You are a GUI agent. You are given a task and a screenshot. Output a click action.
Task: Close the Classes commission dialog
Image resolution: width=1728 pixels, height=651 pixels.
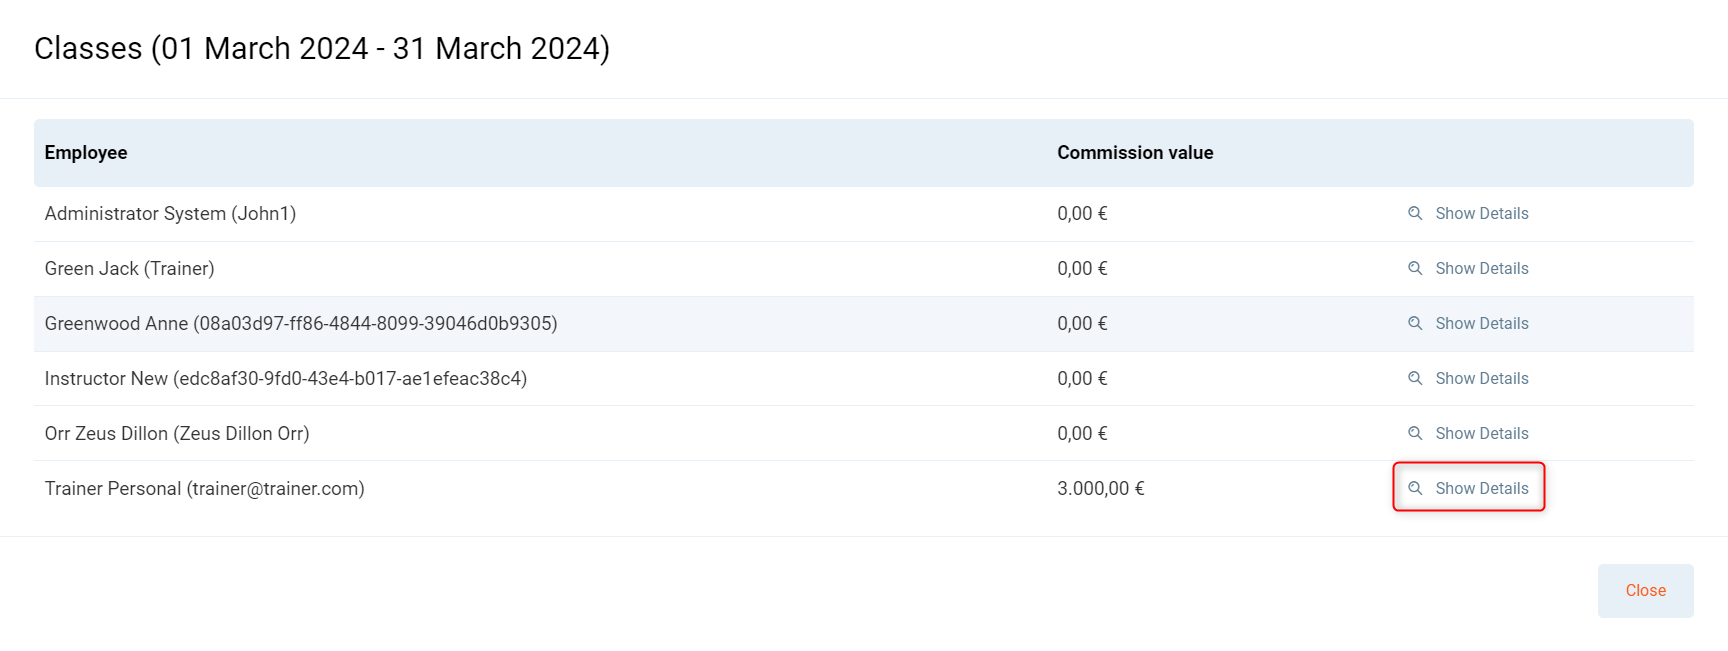point(1645,590)
